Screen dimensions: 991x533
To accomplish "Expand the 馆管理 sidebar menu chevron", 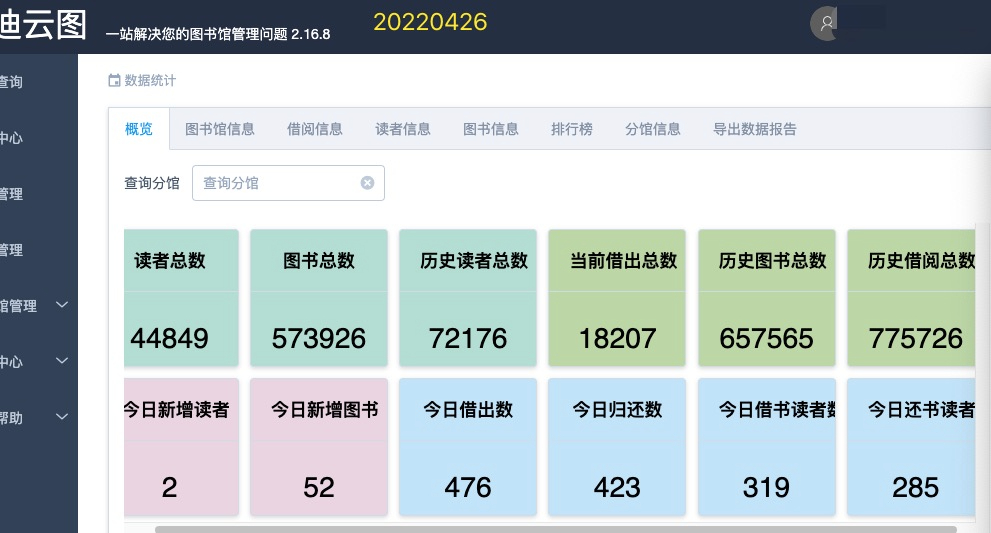I will point(62,305).
